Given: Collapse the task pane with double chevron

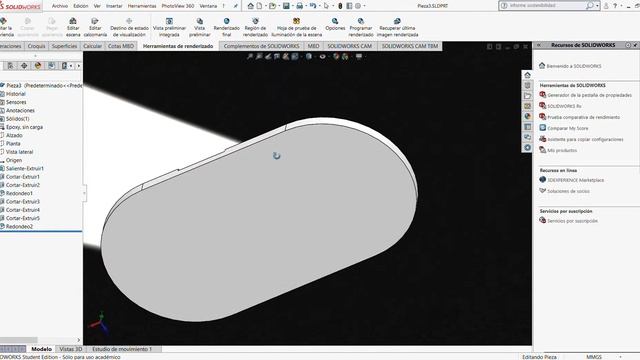Looking at the screenshot, I should [539, 45].
